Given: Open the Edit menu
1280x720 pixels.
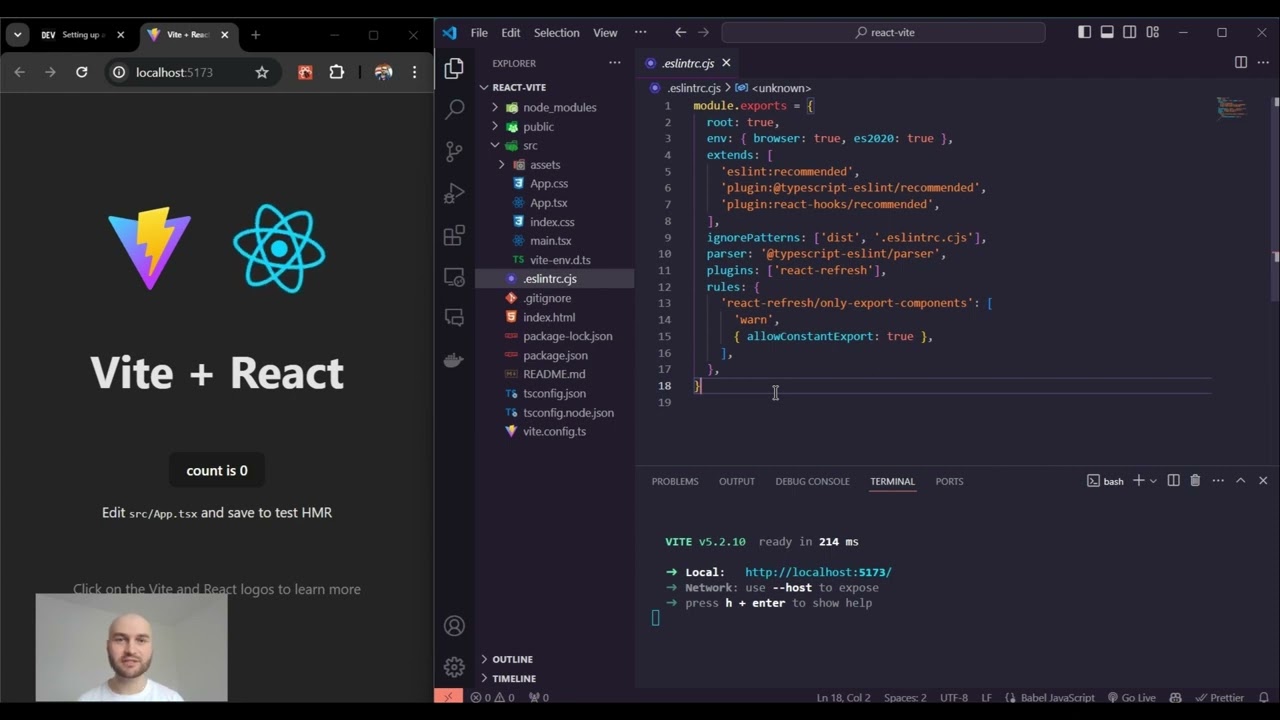Looking at the screenshot, I should pos(511,32).
